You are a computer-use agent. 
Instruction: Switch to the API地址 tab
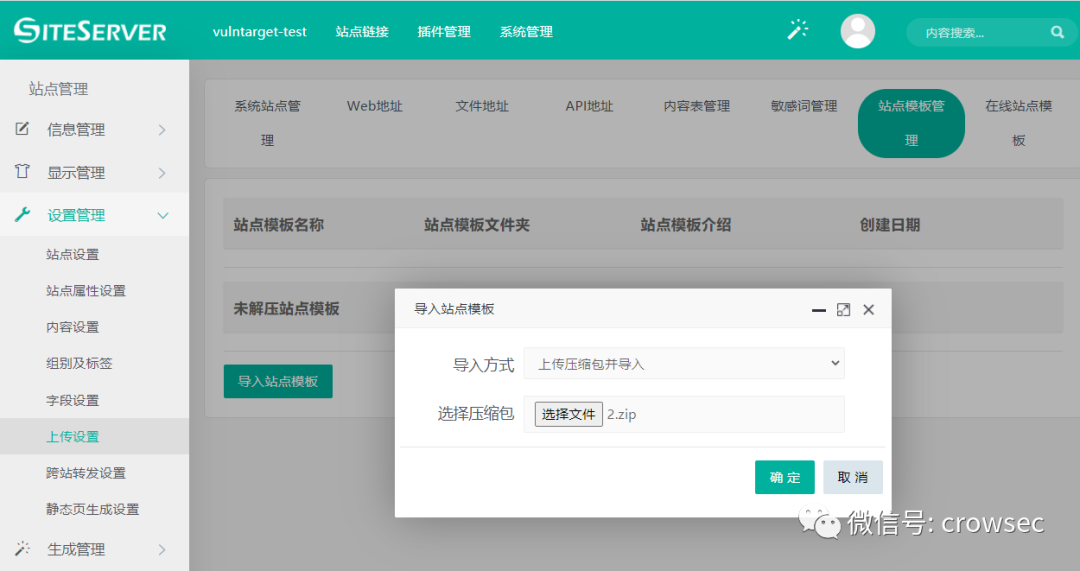[590, 106]
